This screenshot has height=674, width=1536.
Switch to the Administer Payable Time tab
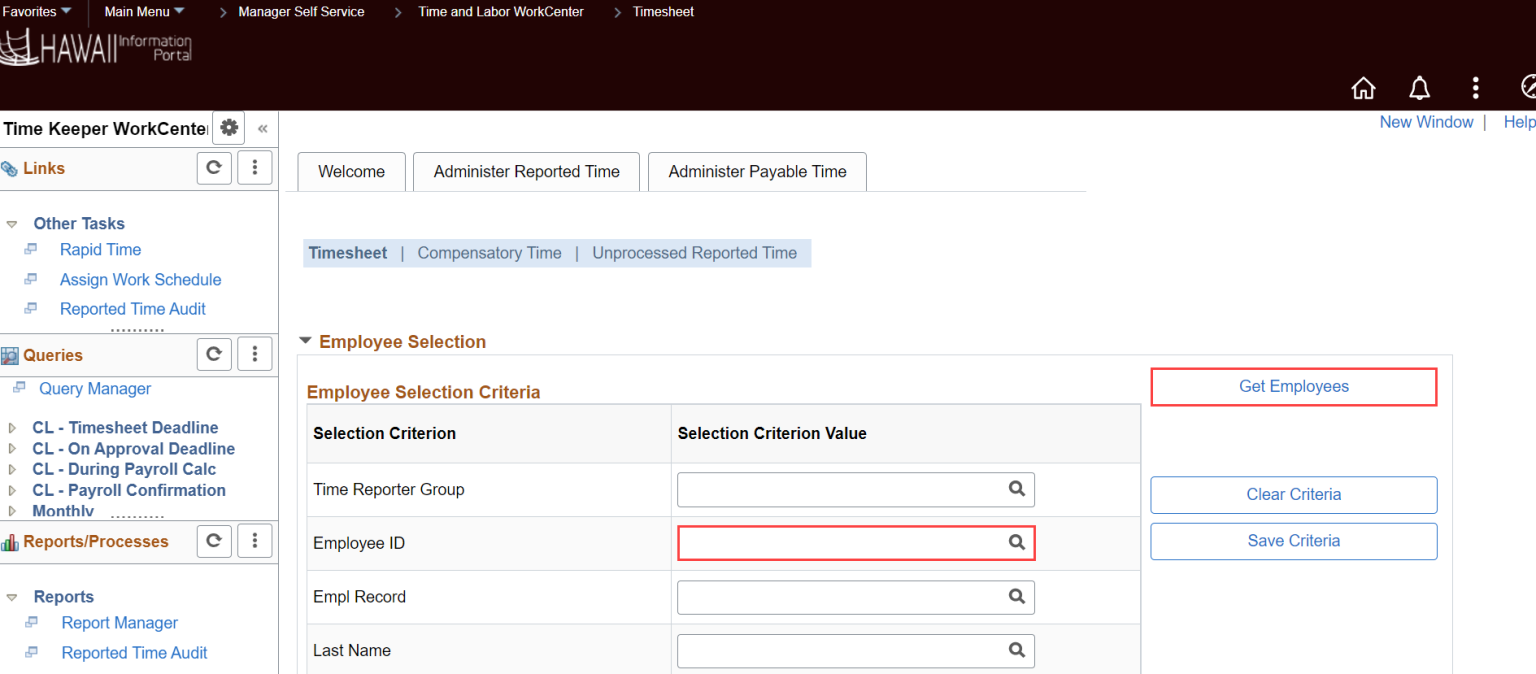tap(757, 171)
